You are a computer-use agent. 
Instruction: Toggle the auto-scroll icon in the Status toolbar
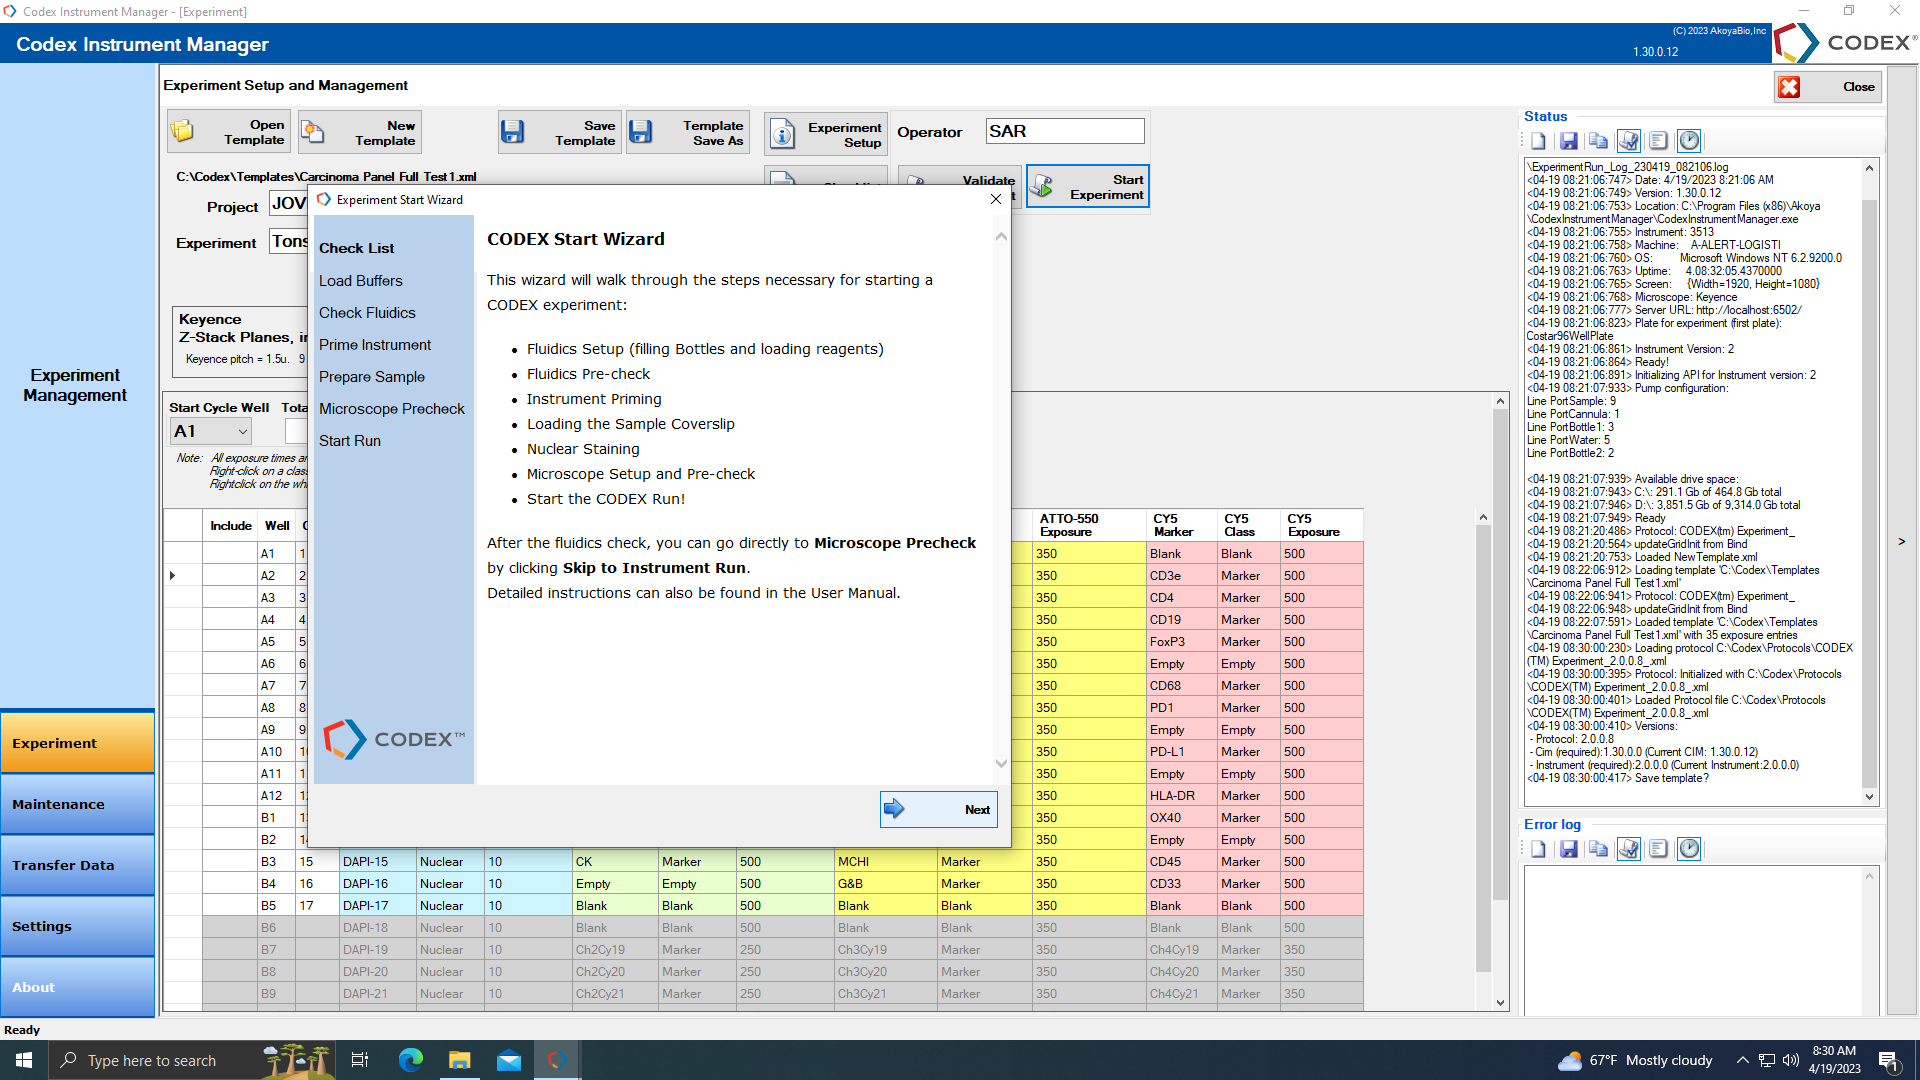point(1629,141)
